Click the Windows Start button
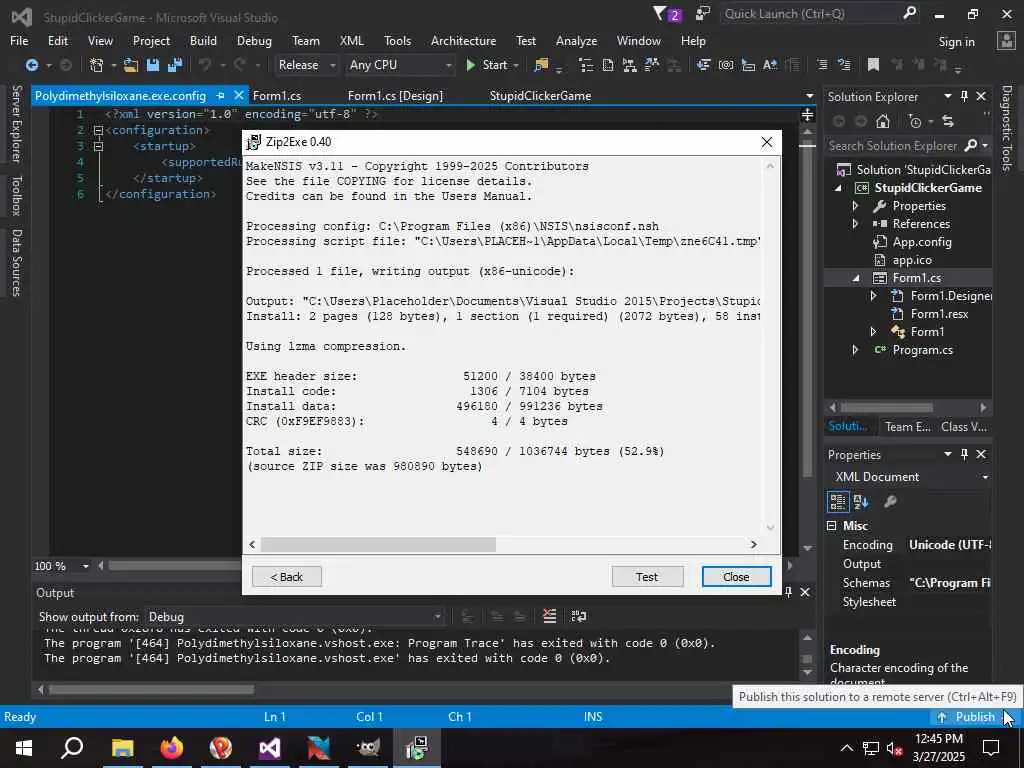 click(x=24, y=748)
